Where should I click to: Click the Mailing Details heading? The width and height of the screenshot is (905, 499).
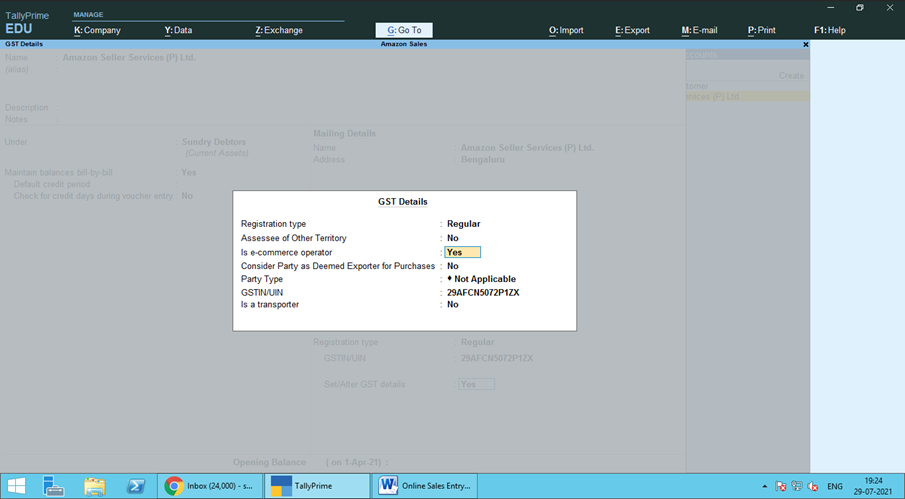tap(344, 133)
